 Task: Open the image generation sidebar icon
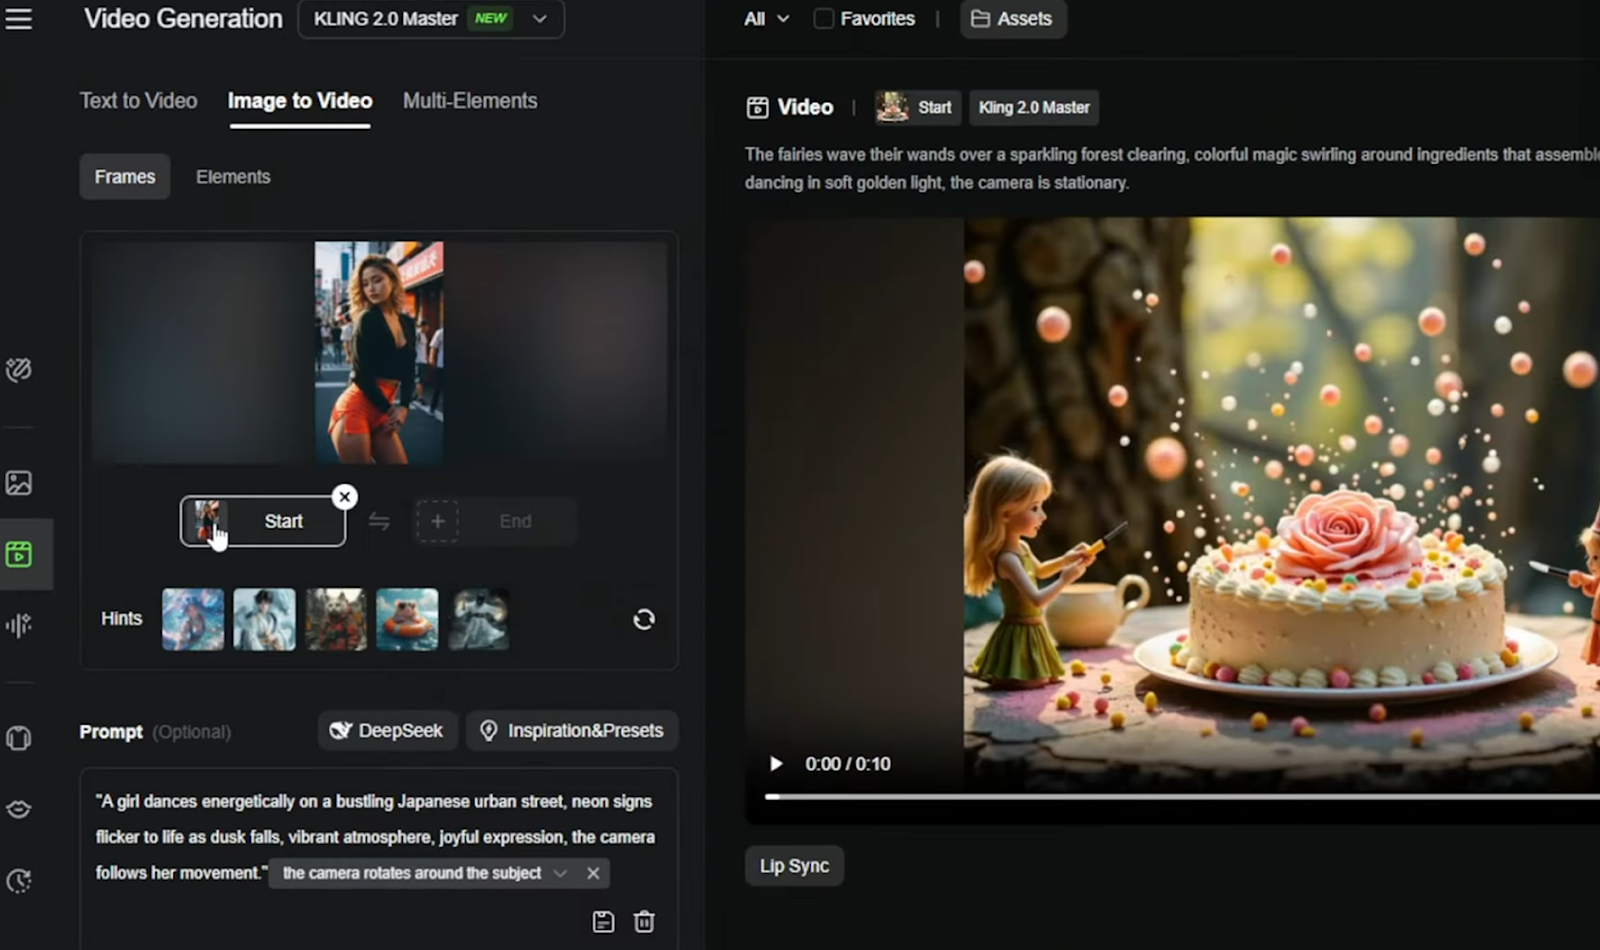pyautogui.click(x=19, y=483)
